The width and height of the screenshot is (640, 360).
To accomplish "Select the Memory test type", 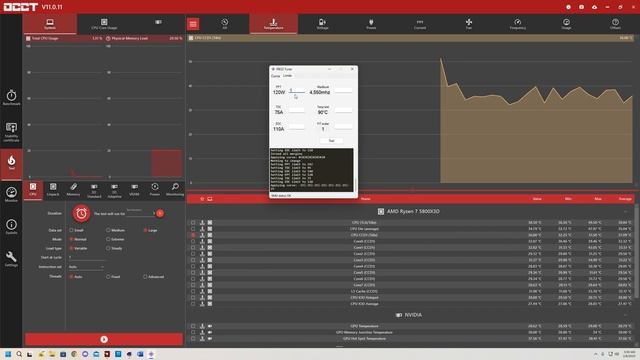I will (x=73, y=190).
